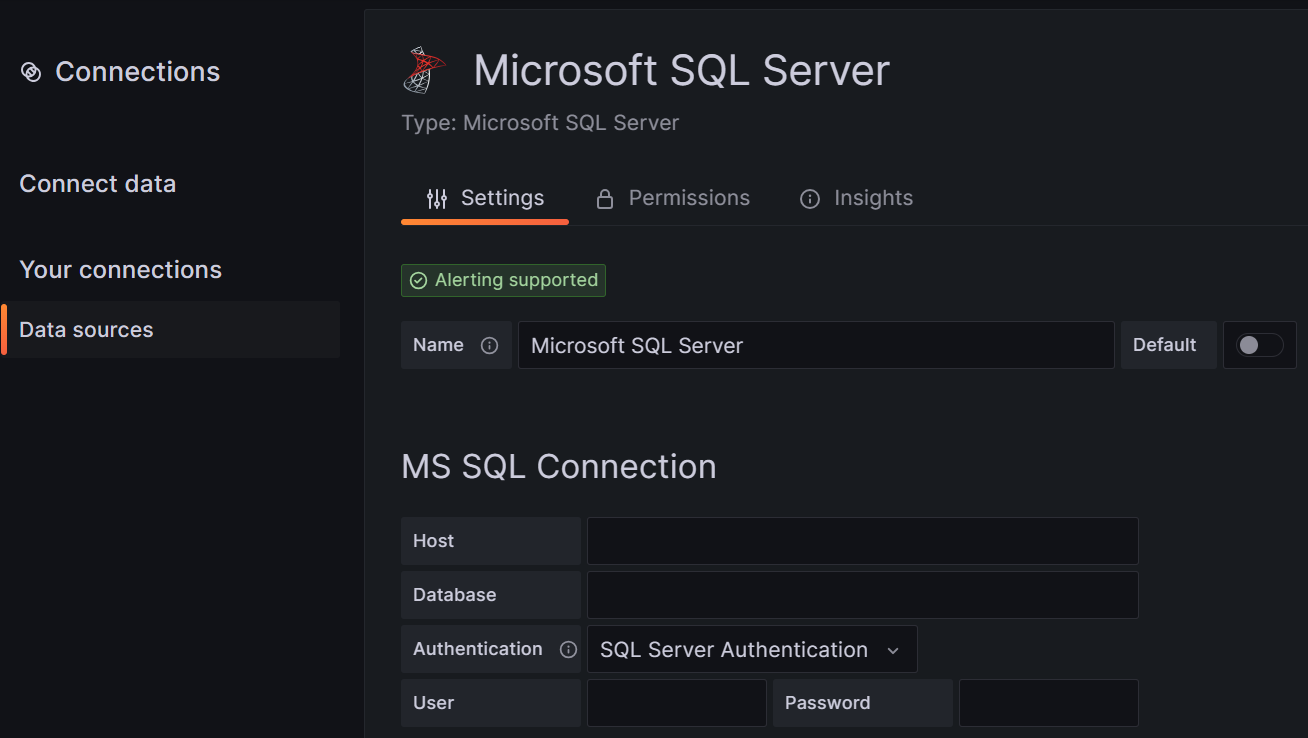Viewport: 1308px width, 738px height.
Task: Click the Alerting supported badge text
Action: pos(516,281)
